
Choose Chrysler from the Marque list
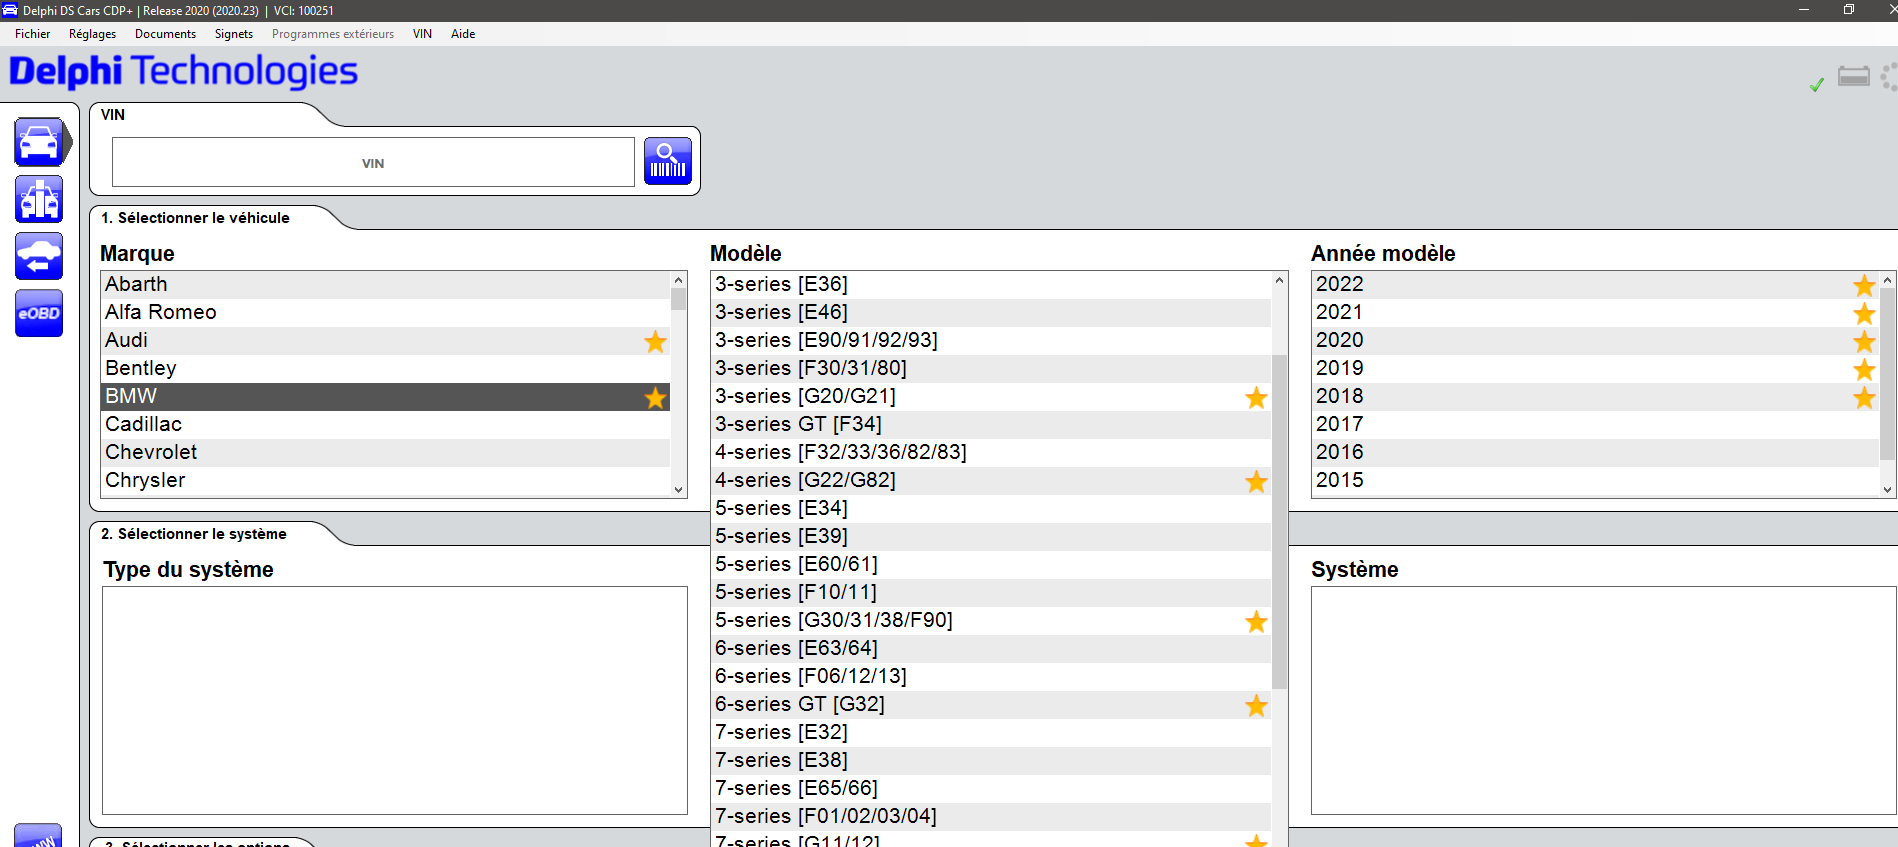pyautogui.click(x=385, y=480)
